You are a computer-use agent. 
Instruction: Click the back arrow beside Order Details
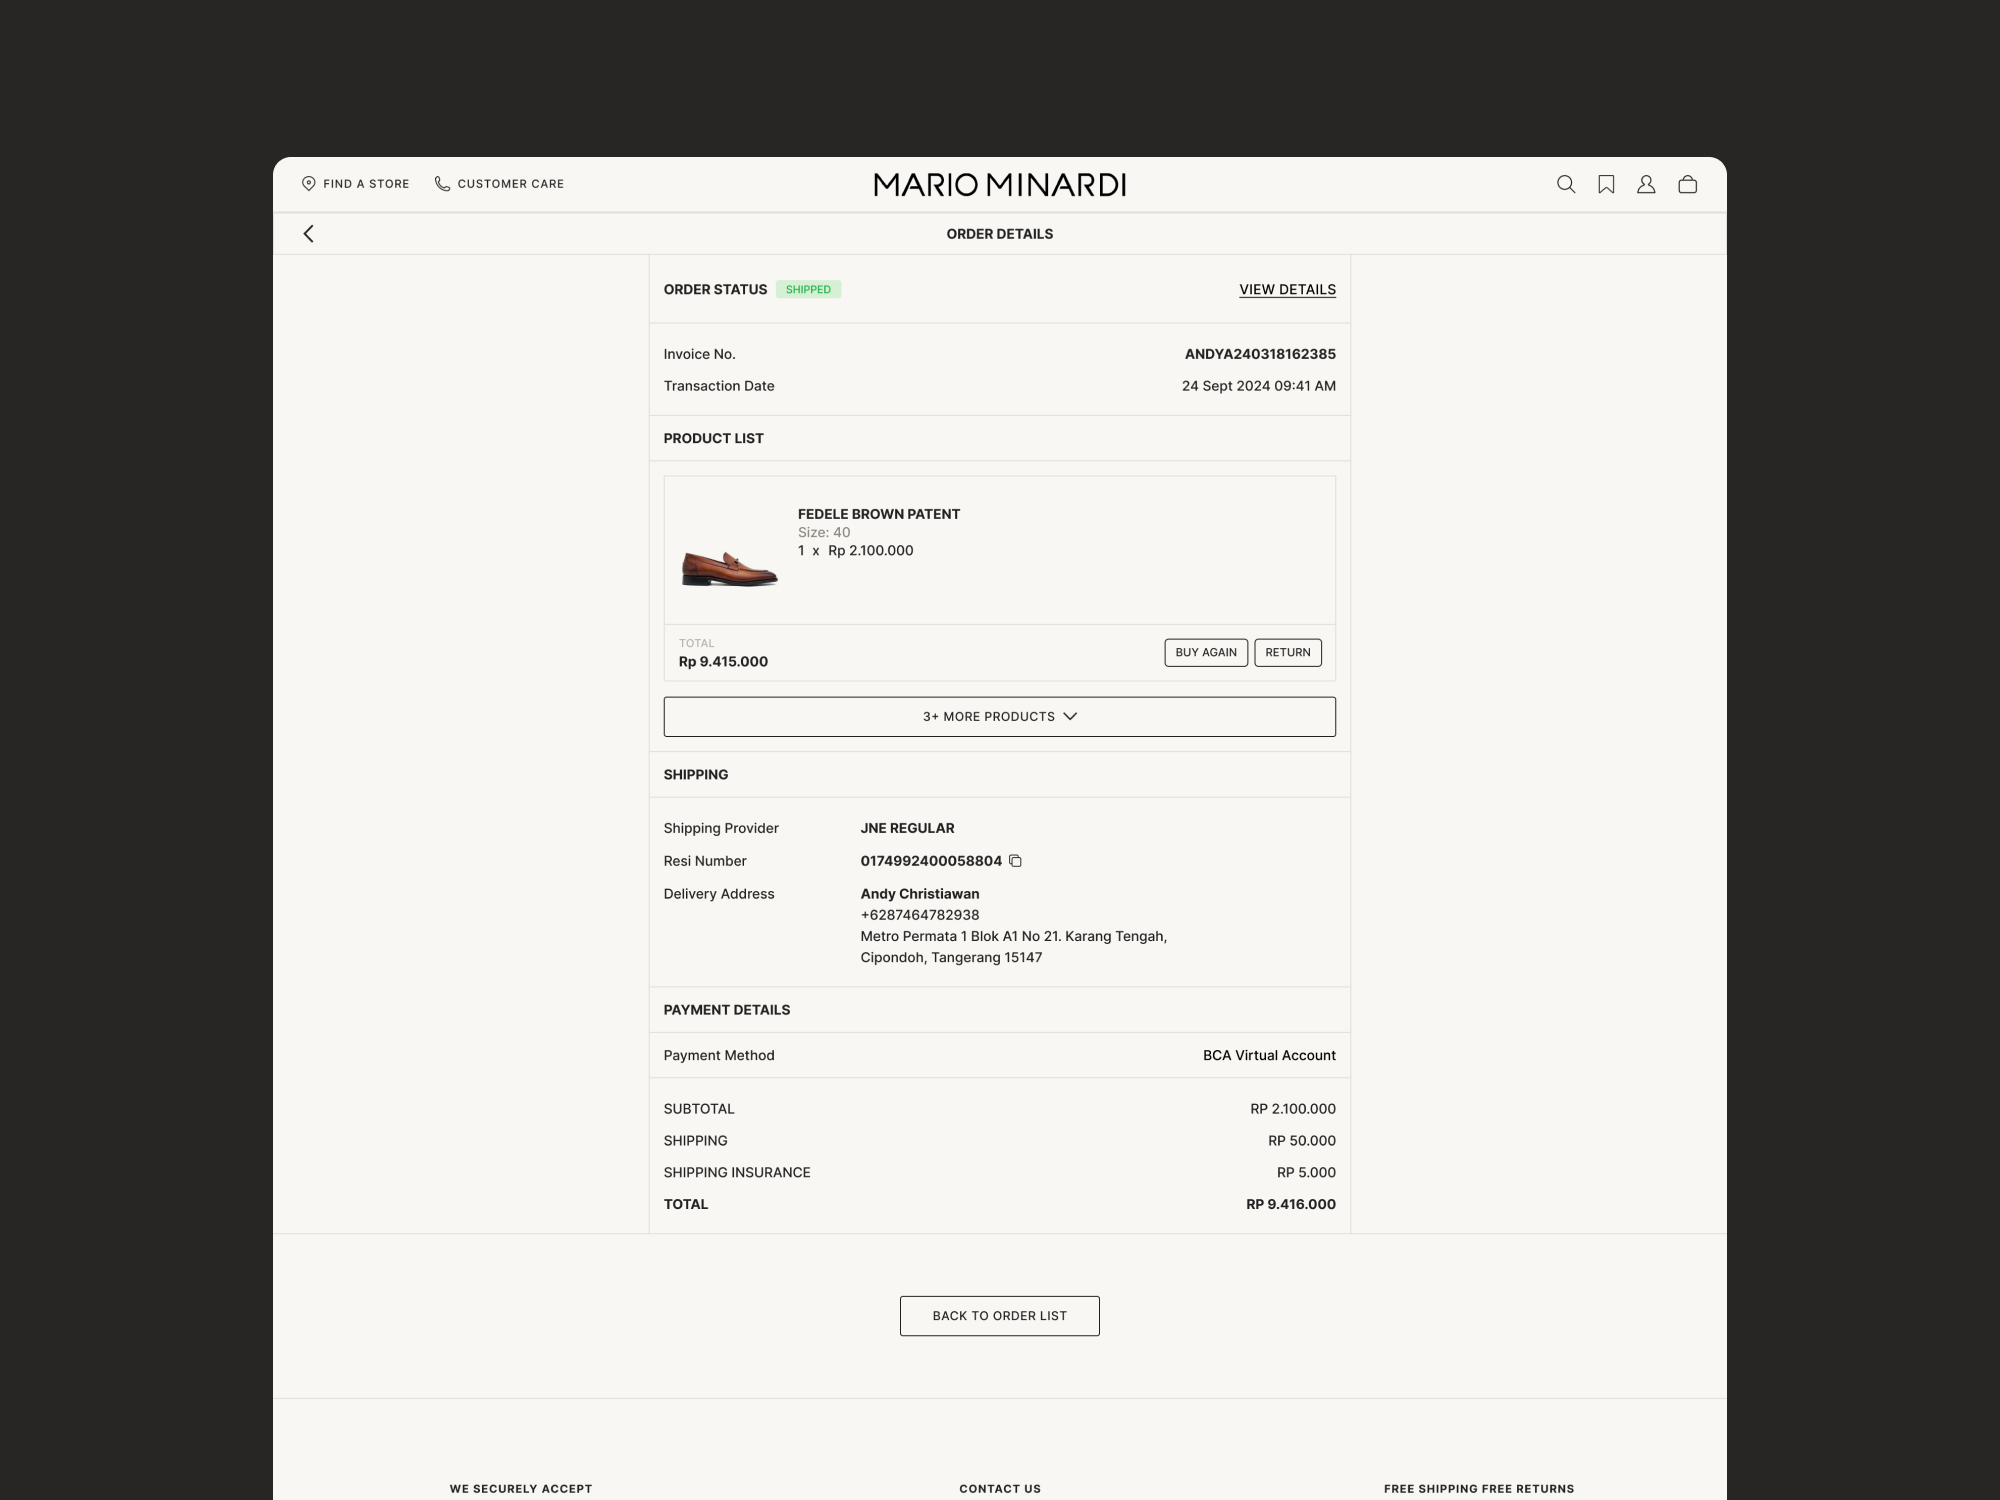pos(309,234)
